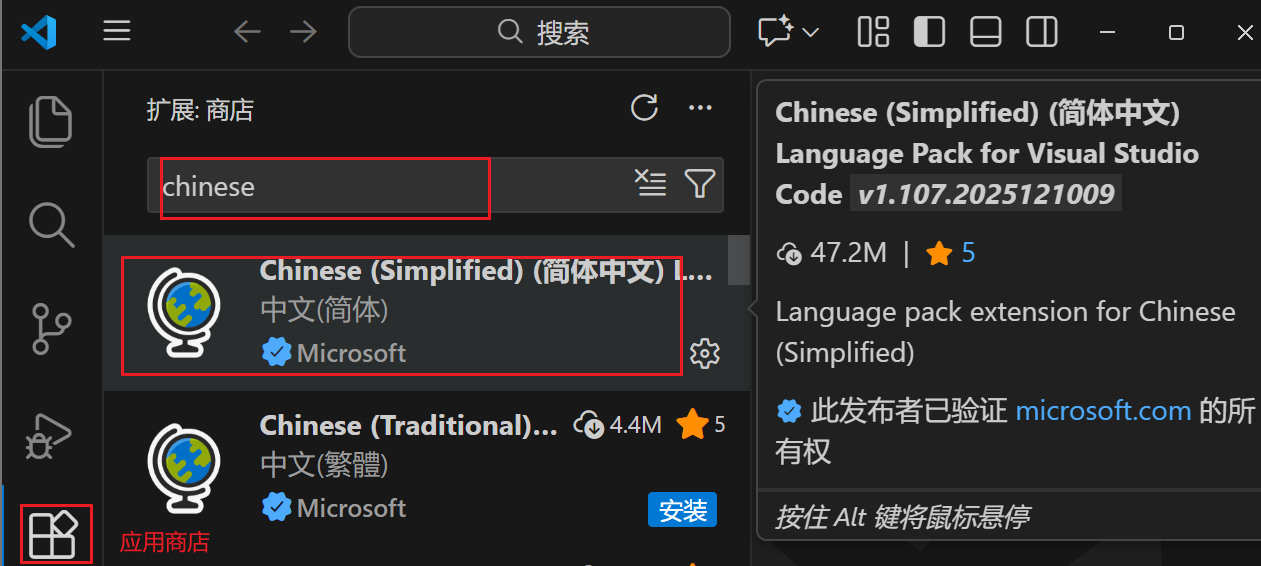Toggle the primary side bar visibility
The width and height of the screenshot is (1261, 566).
click(x=930, y=32)
